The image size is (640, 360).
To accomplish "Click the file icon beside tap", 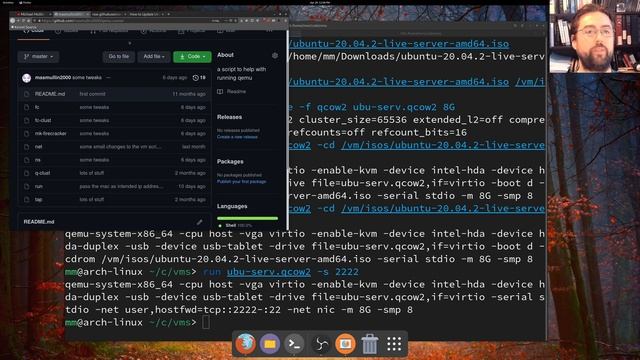I will pos(27,200).
